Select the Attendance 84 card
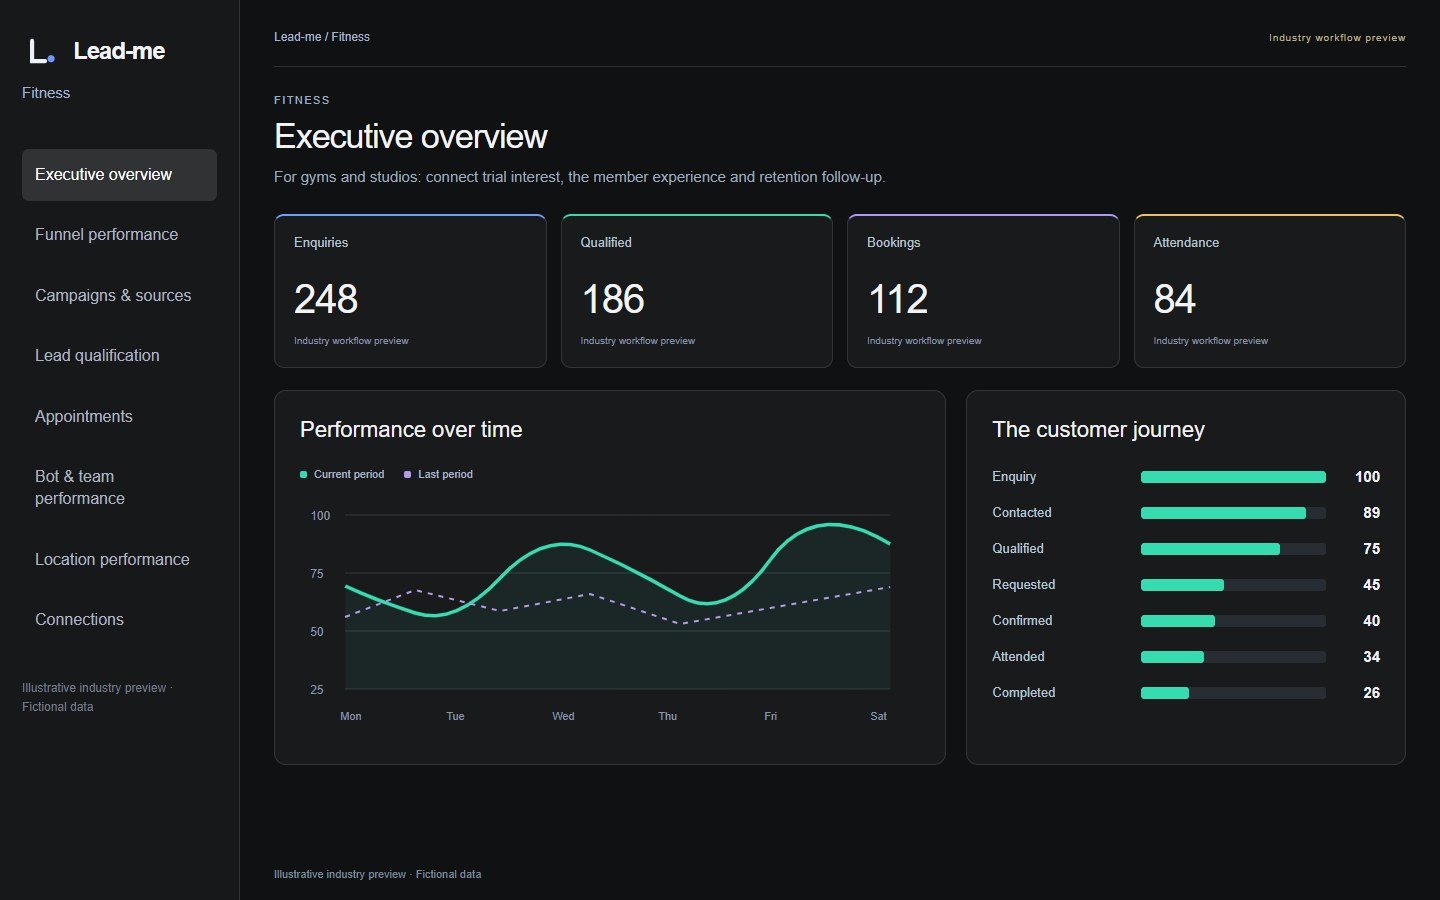The height and width of the screenshot is (900, 1440). pos(1270,291)
